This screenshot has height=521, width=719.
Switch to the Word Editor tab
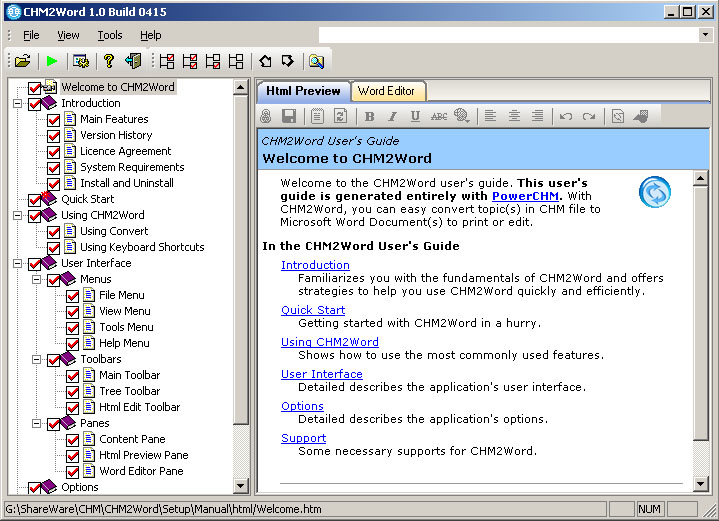(x=386, y=91)
